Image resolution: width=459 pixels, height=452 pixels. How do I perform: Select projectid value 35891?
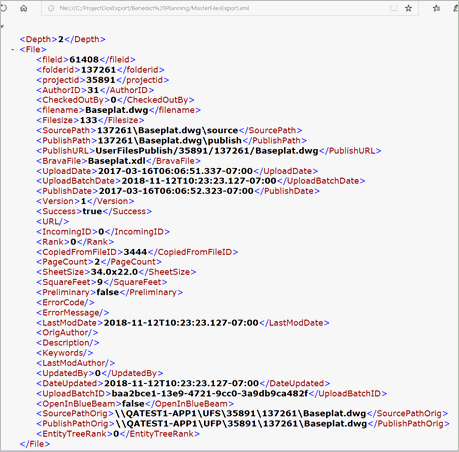(x=101, y=80)
